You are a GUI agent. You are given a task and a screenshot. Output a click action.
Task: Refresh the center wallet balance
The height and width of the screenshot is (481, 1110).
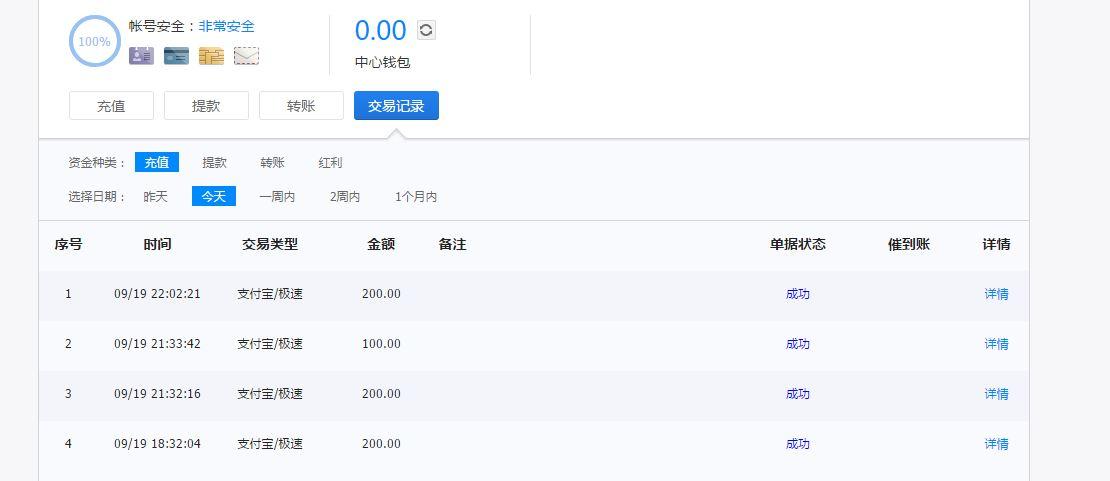click(426, 30)
